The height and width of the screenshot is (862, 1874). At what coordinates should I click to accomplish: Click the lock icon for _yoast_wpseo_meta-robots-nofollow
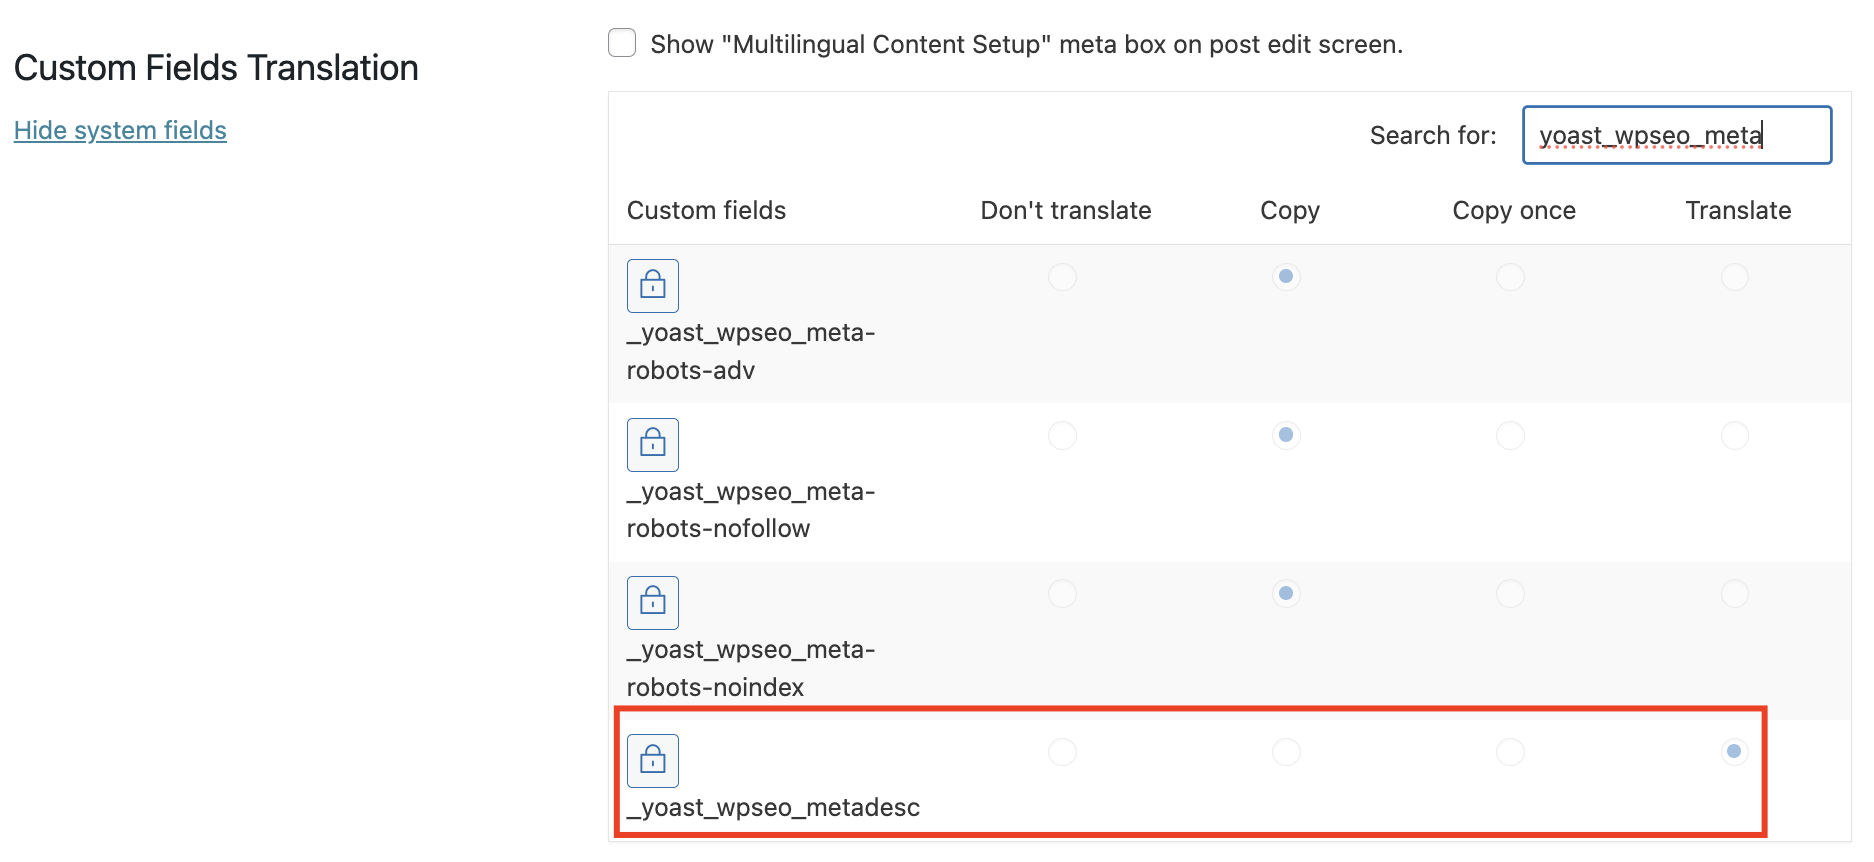pyautogui.click(x=653, y=445)
